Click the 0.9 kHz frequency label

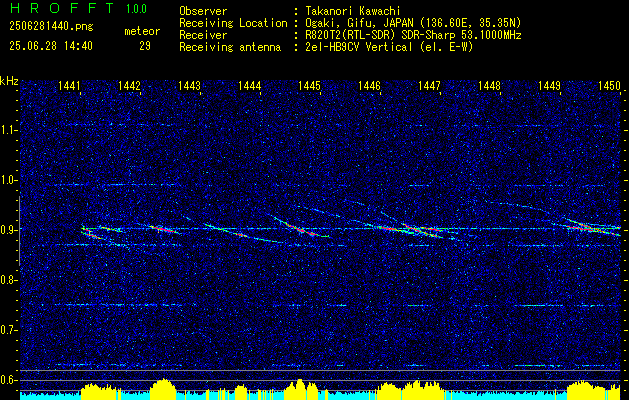pos(7,230)
